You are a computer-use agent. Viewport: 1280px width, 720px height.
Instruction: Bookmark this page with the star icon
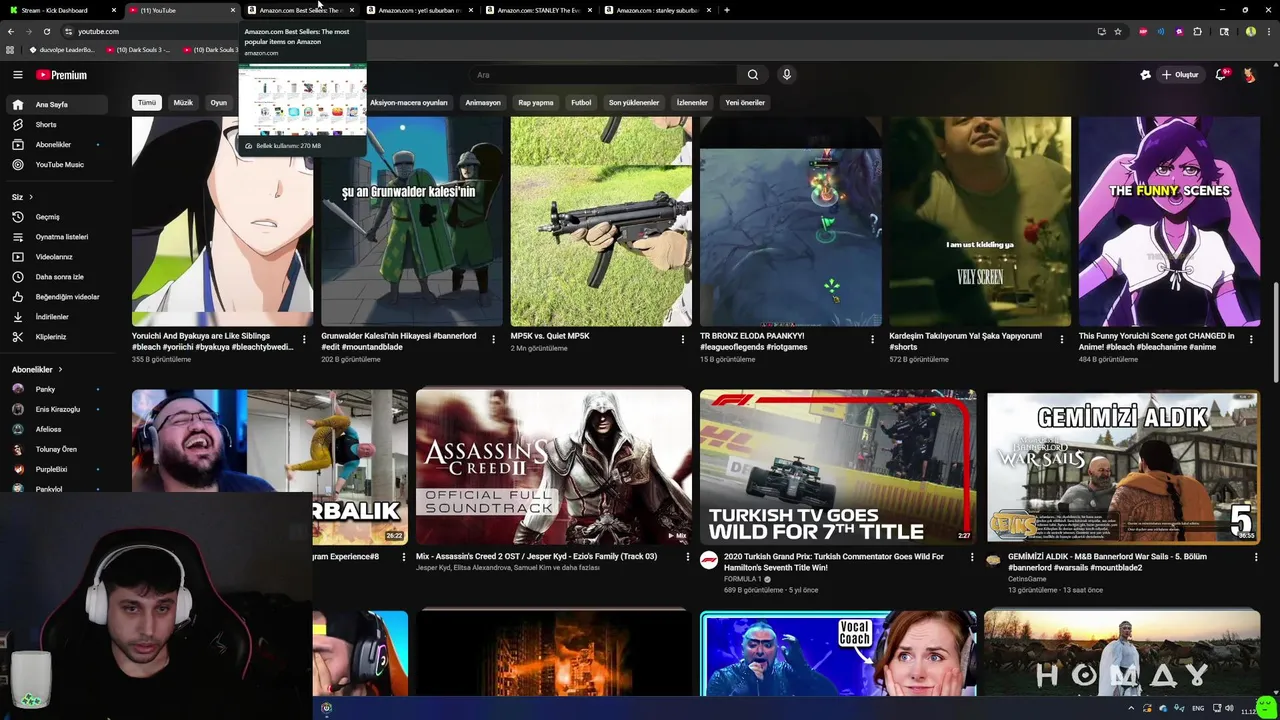1118,31
